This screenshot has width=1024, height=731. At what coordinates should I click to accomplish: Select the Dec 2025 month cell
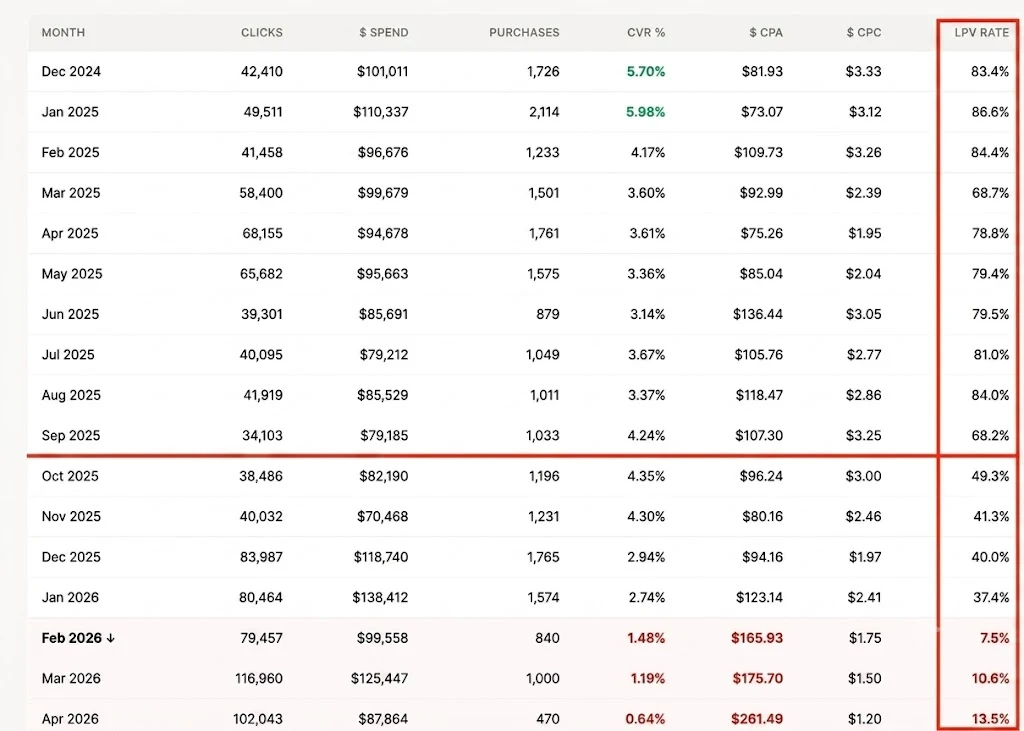[71, 558]
